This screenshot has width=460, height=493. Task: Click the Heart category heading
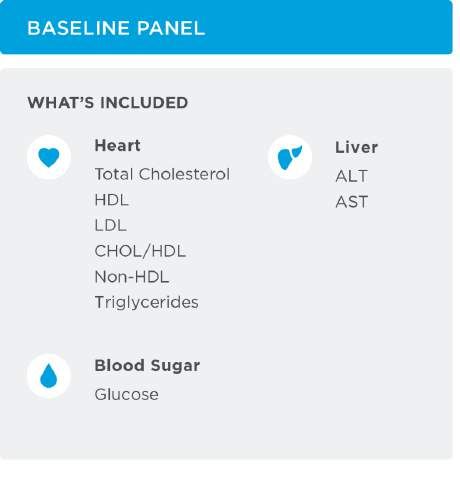click(117, 146)
